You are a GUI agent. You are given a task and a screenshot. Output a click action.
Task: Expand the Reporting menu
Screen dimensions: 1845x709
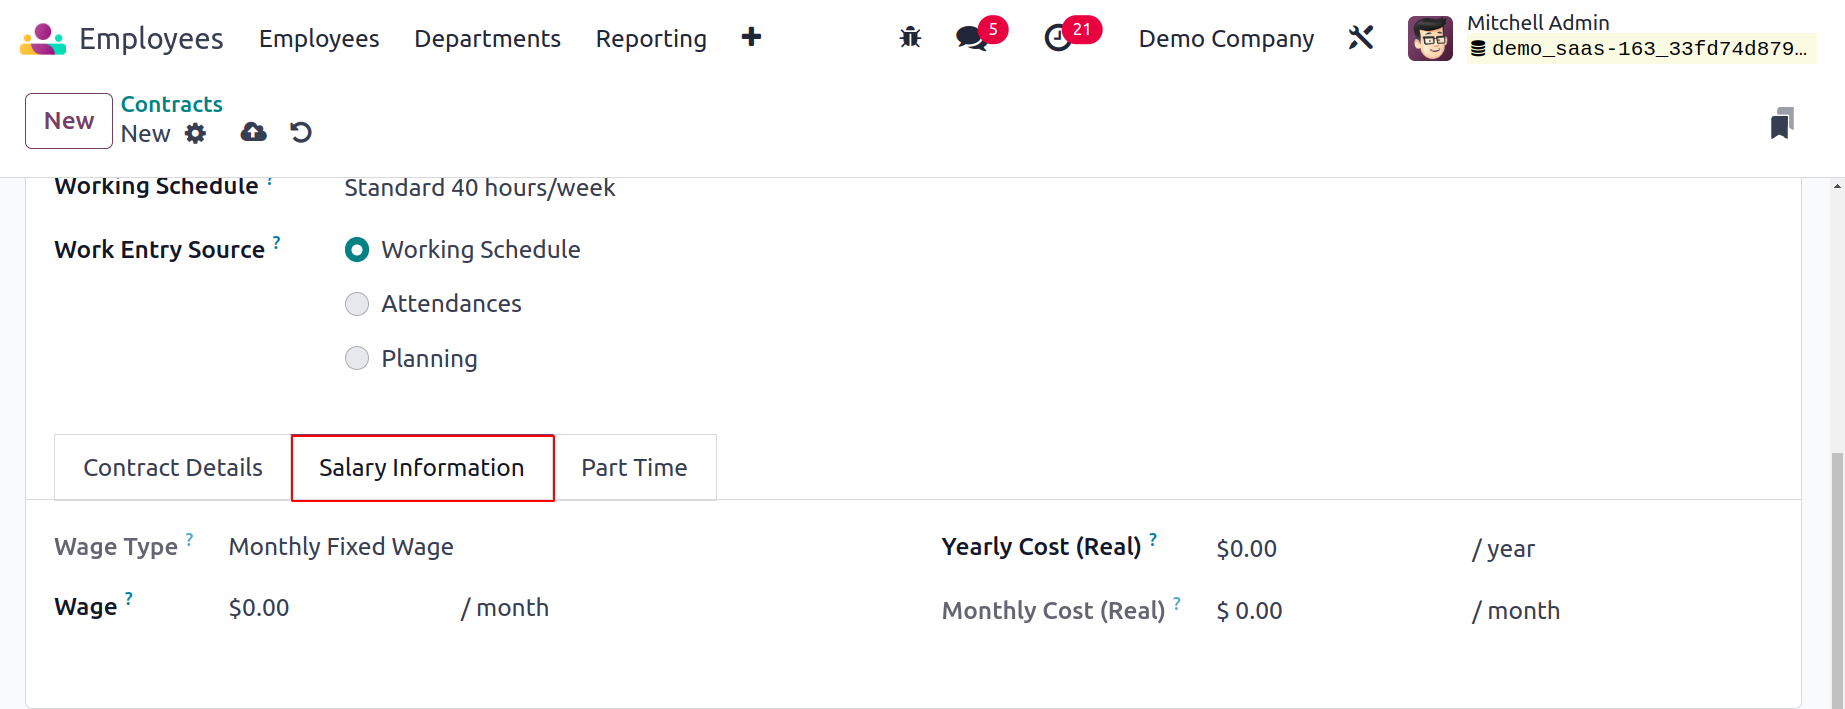coord(651,38)
